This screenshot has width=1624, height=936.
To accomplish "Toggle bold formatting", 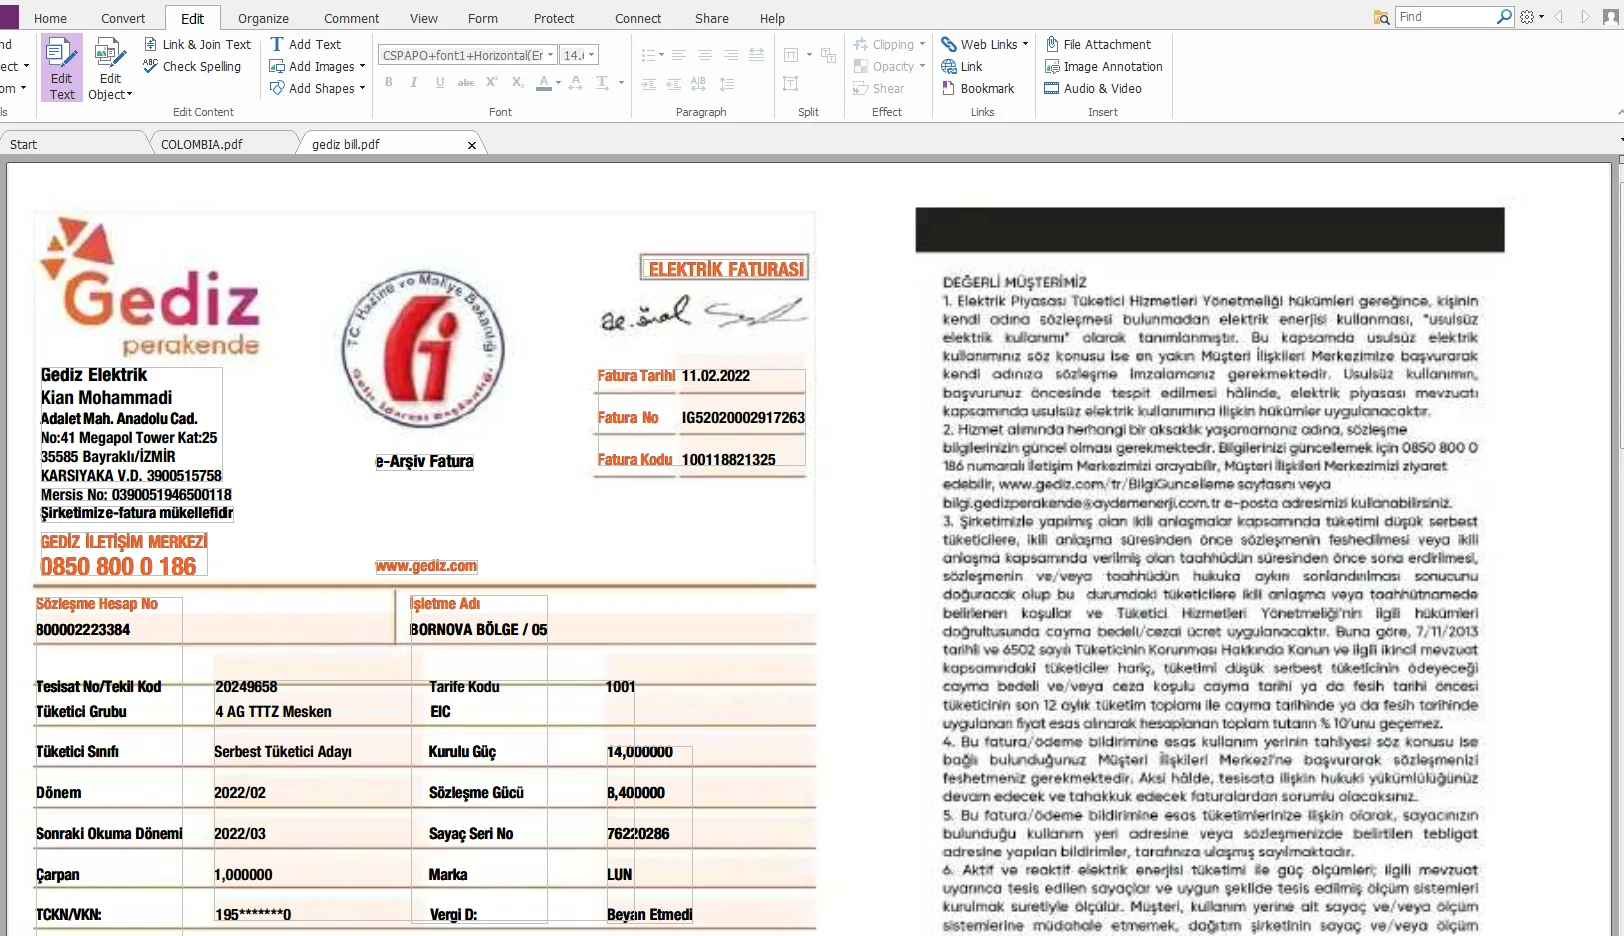I will pyautogui.click(x=389, y=83).
